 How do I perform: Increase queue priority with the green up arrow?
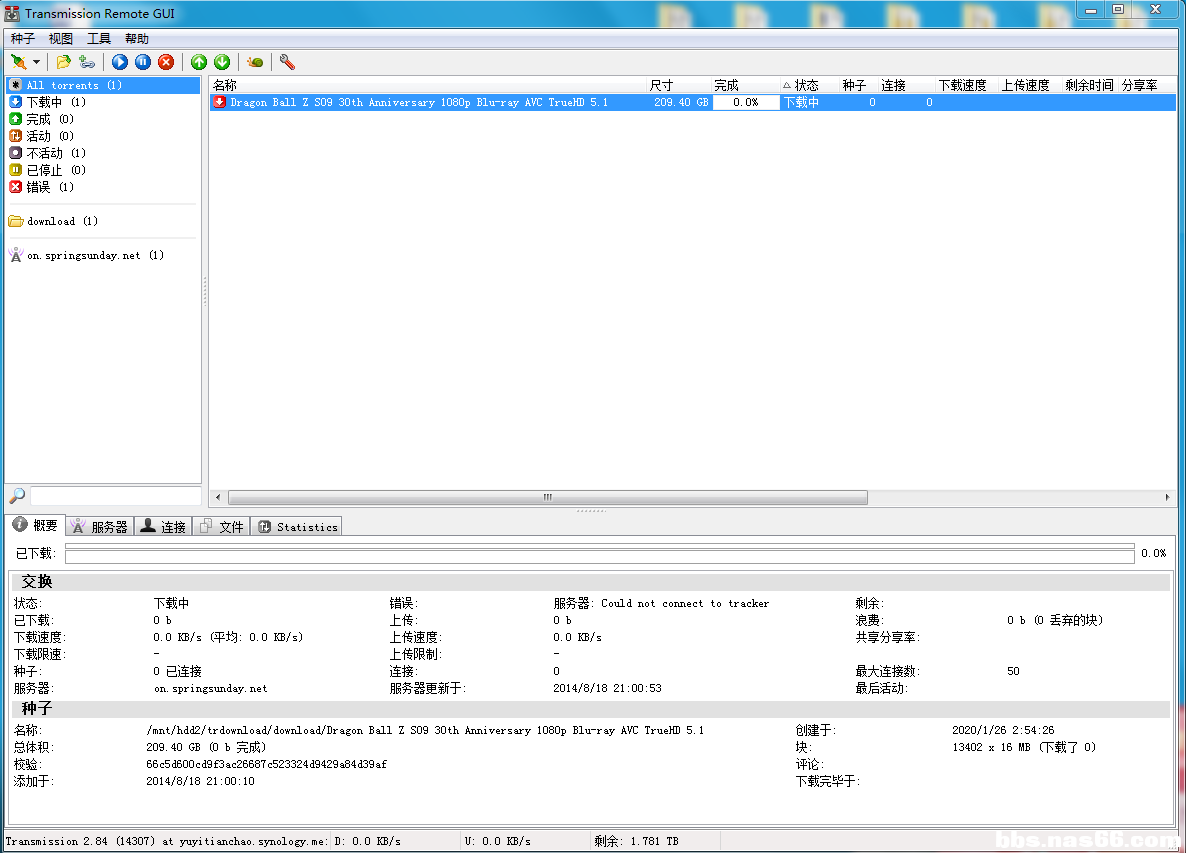tap(198, 61)
